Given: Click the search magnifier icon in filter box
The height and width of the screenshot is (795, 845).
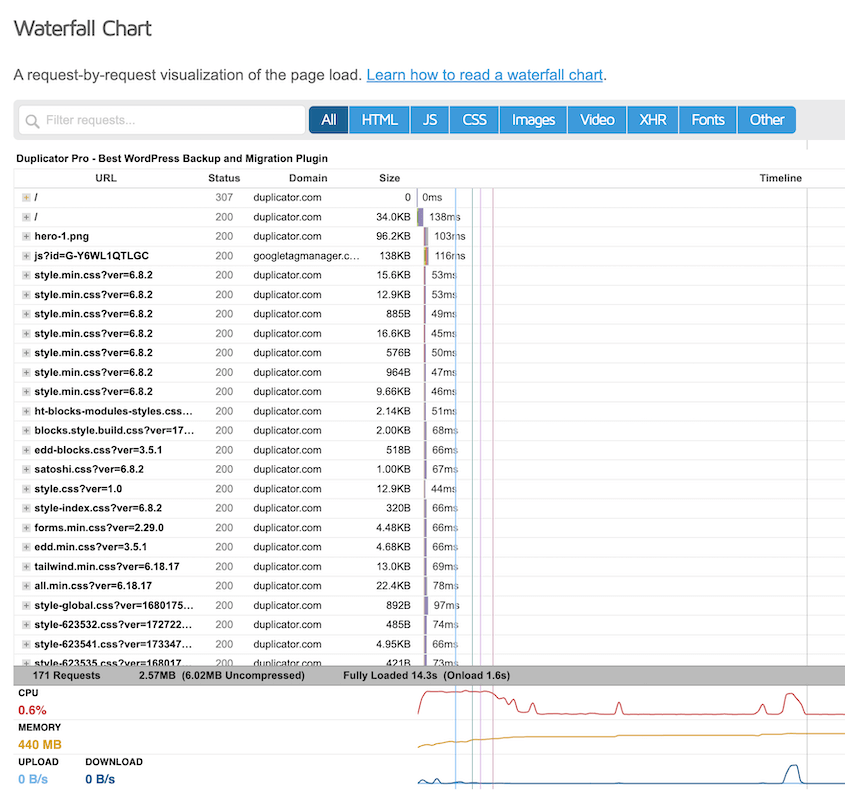Looking at the screenshot, I should coord(32,120).
